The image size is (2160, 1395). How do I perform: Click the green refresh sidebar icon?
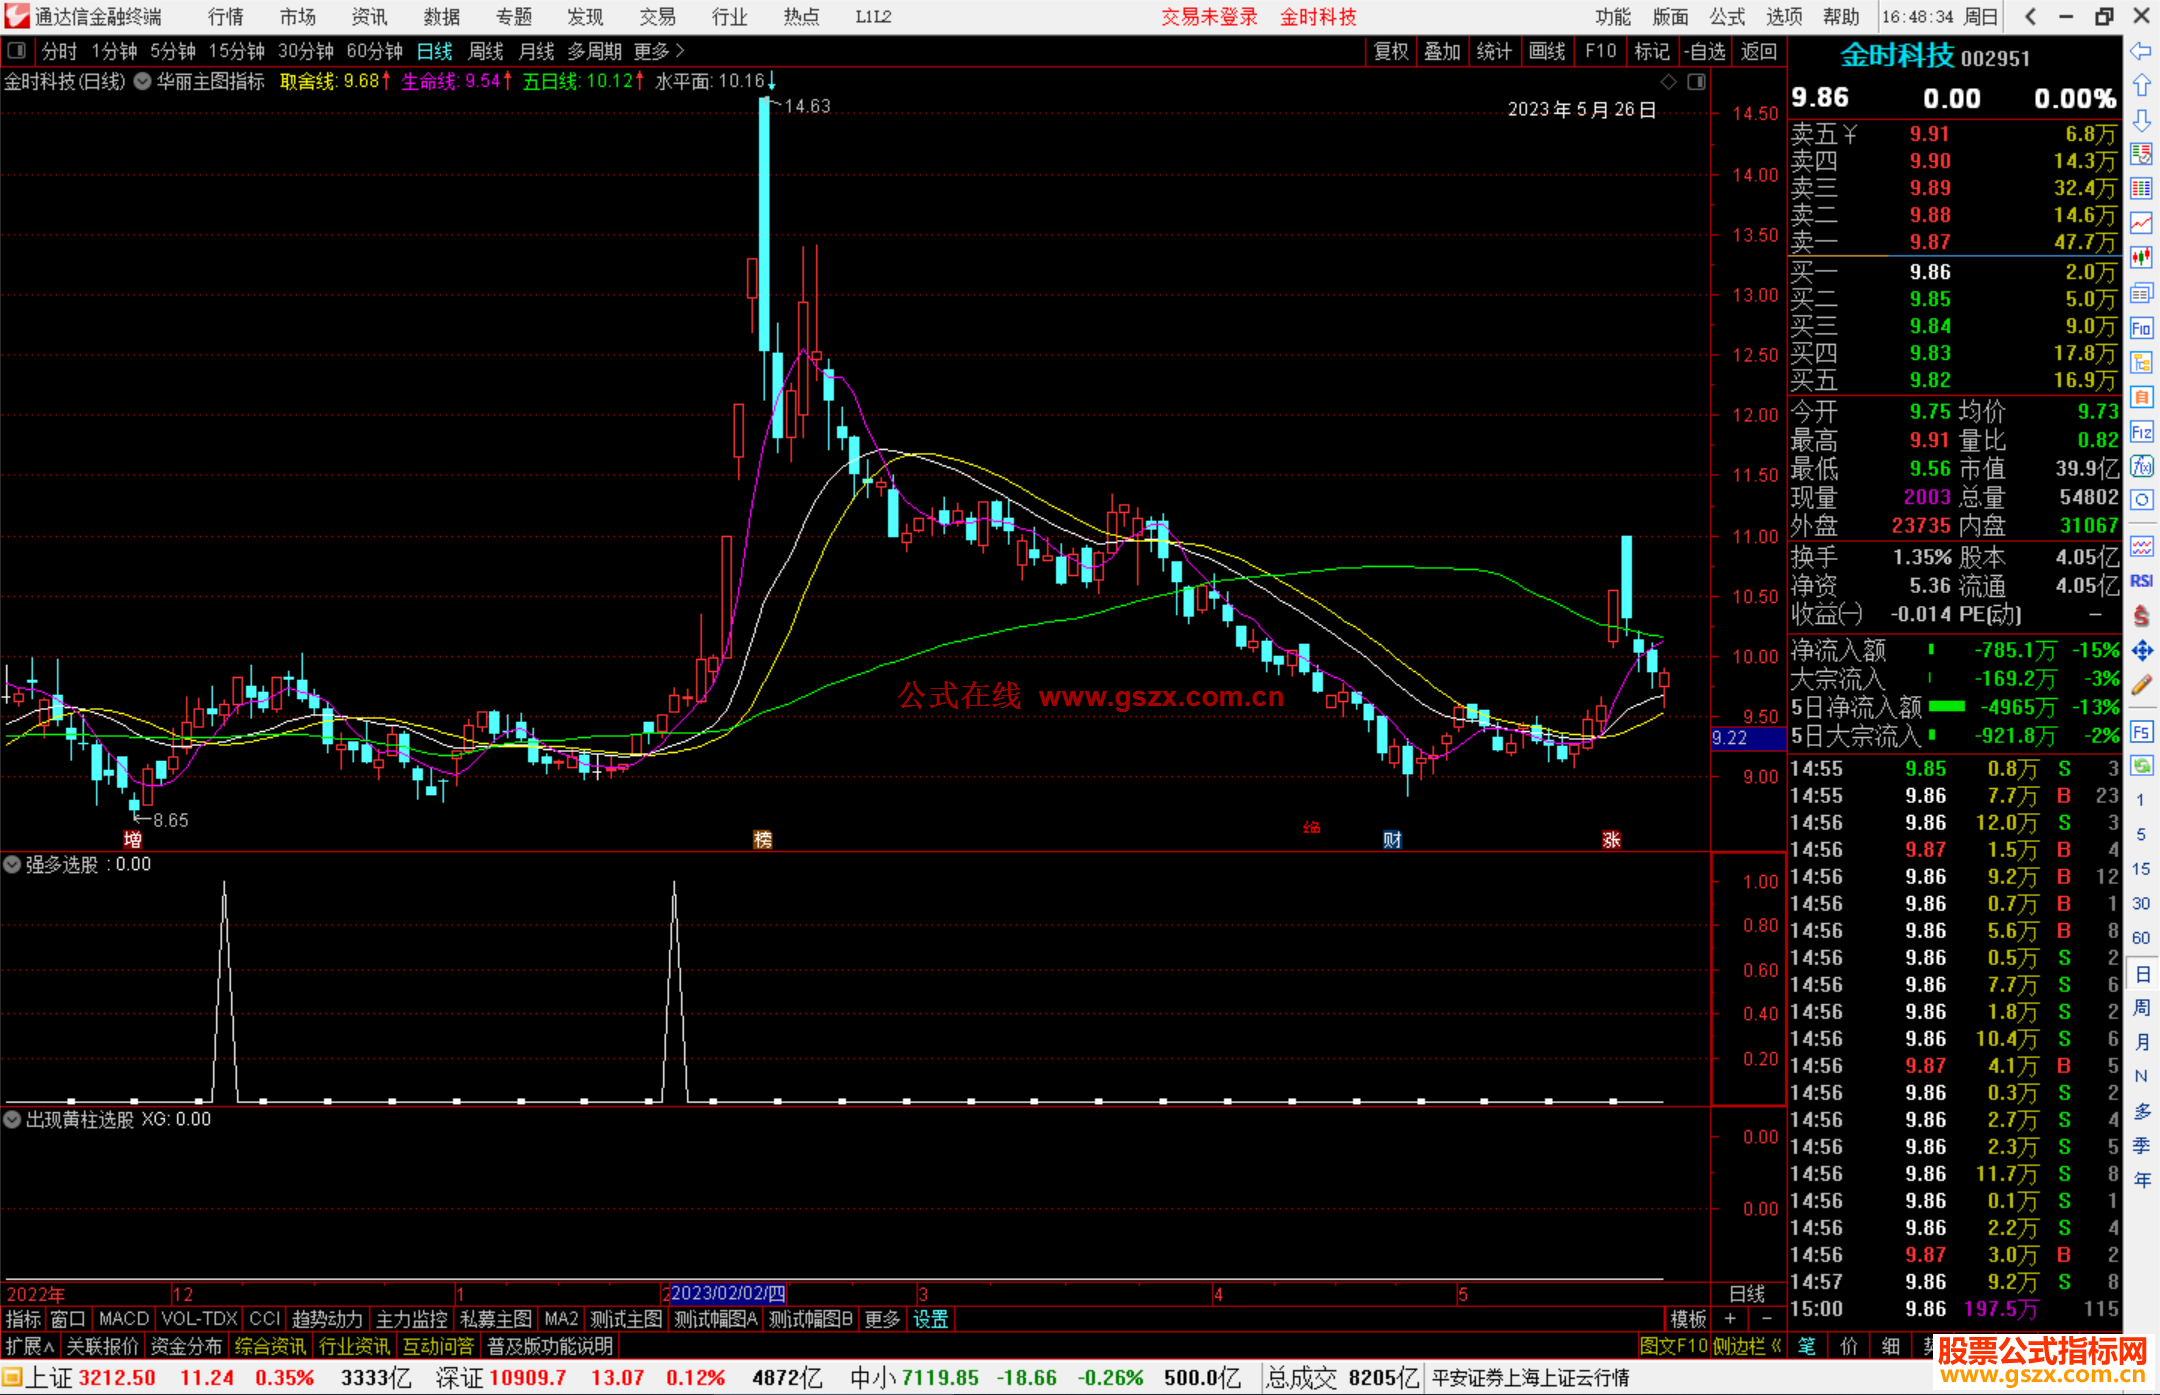pos(2141,766)
